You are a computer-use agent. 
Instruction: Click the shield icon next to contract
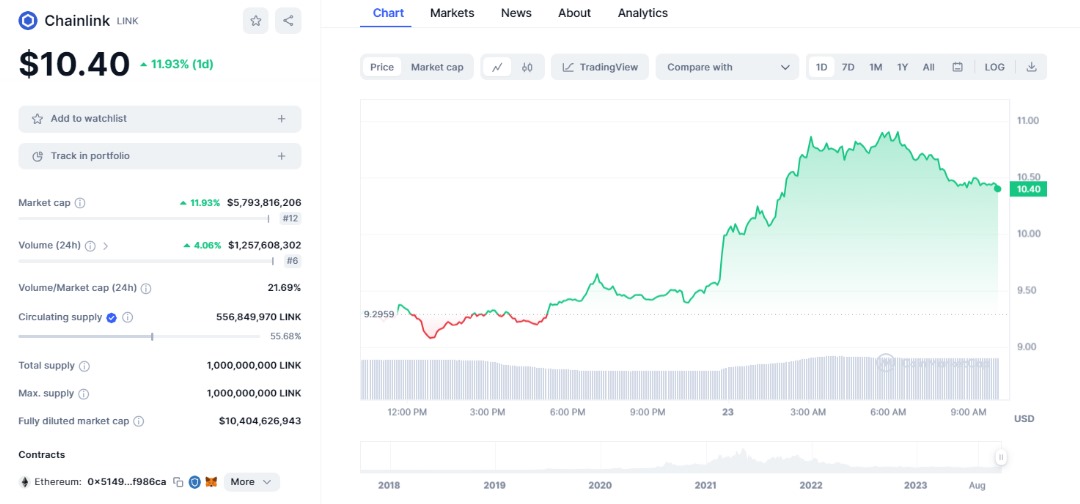point(195,482)
